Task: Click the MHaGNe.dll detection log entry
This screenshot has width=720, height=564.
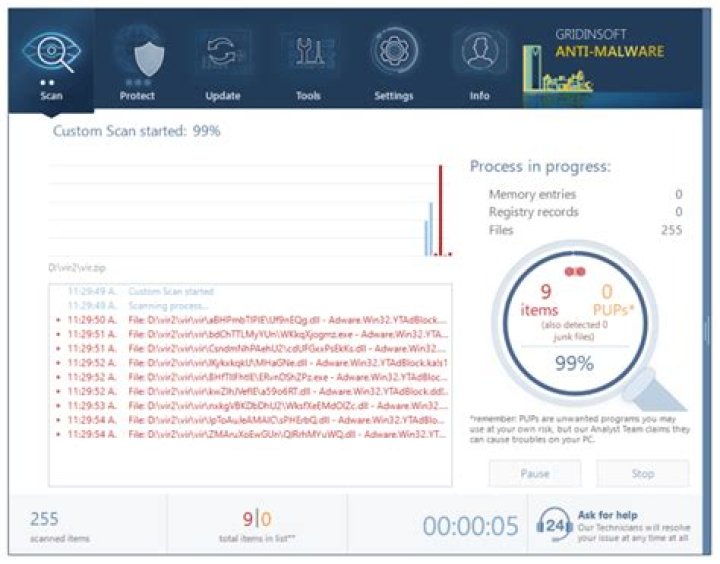Action: tap(252, 363)
